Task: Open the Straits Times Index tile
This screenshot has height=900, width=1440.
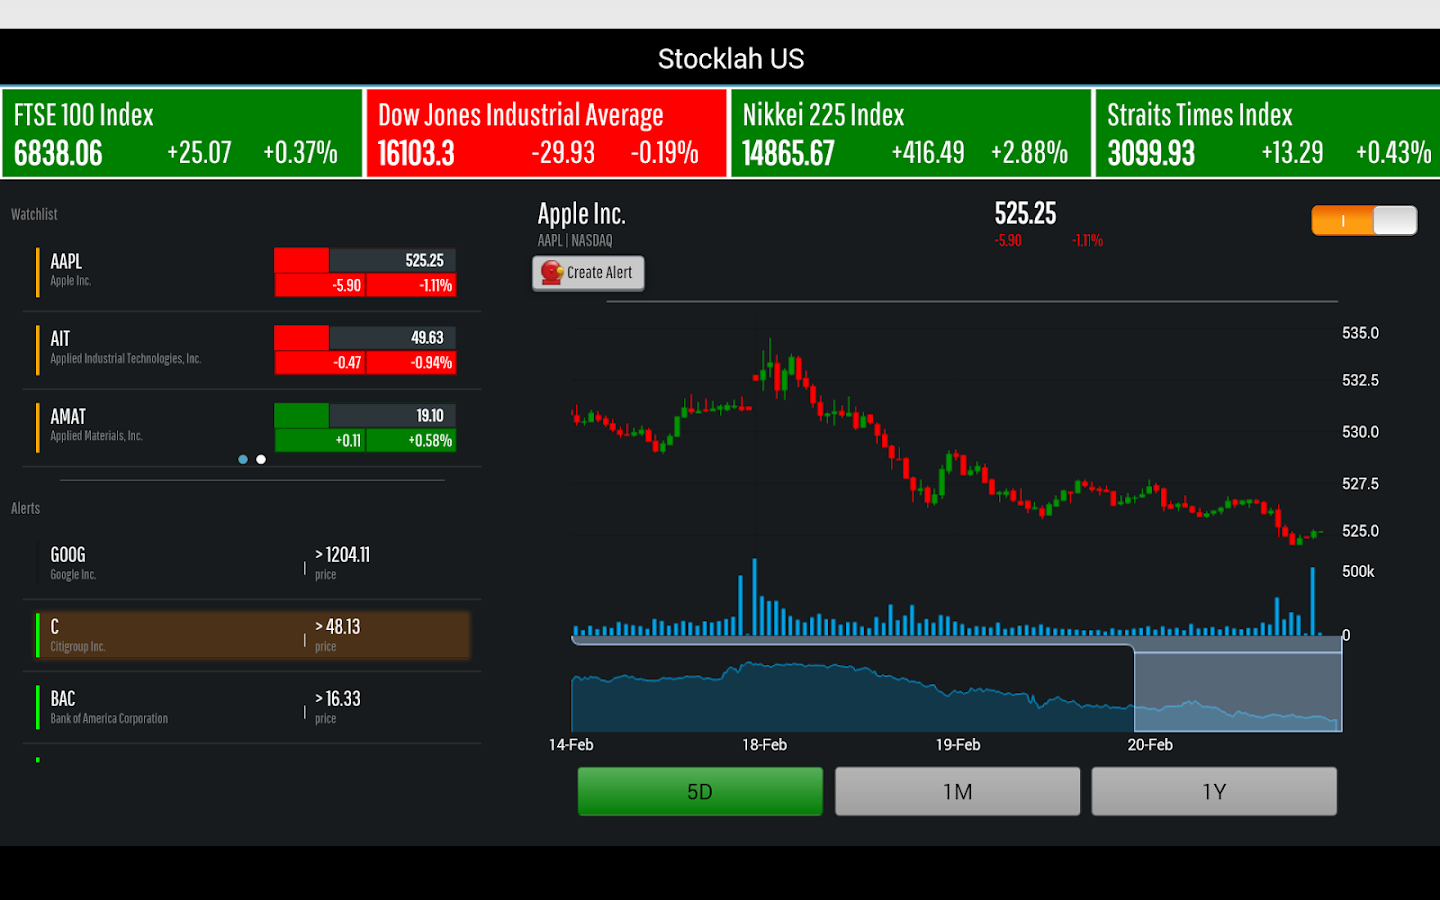Action: [x=1268, y=133]
